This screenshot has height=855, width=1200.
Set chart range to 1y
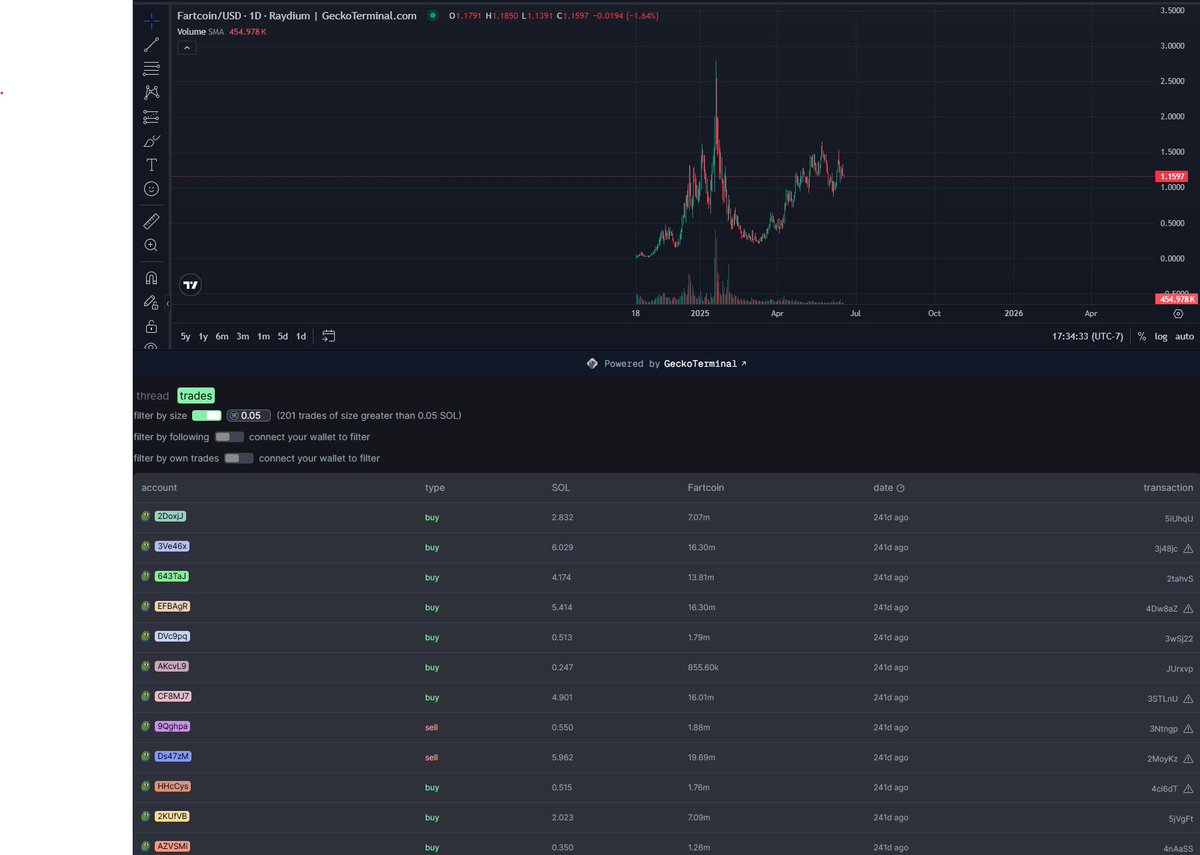point(204,336)
